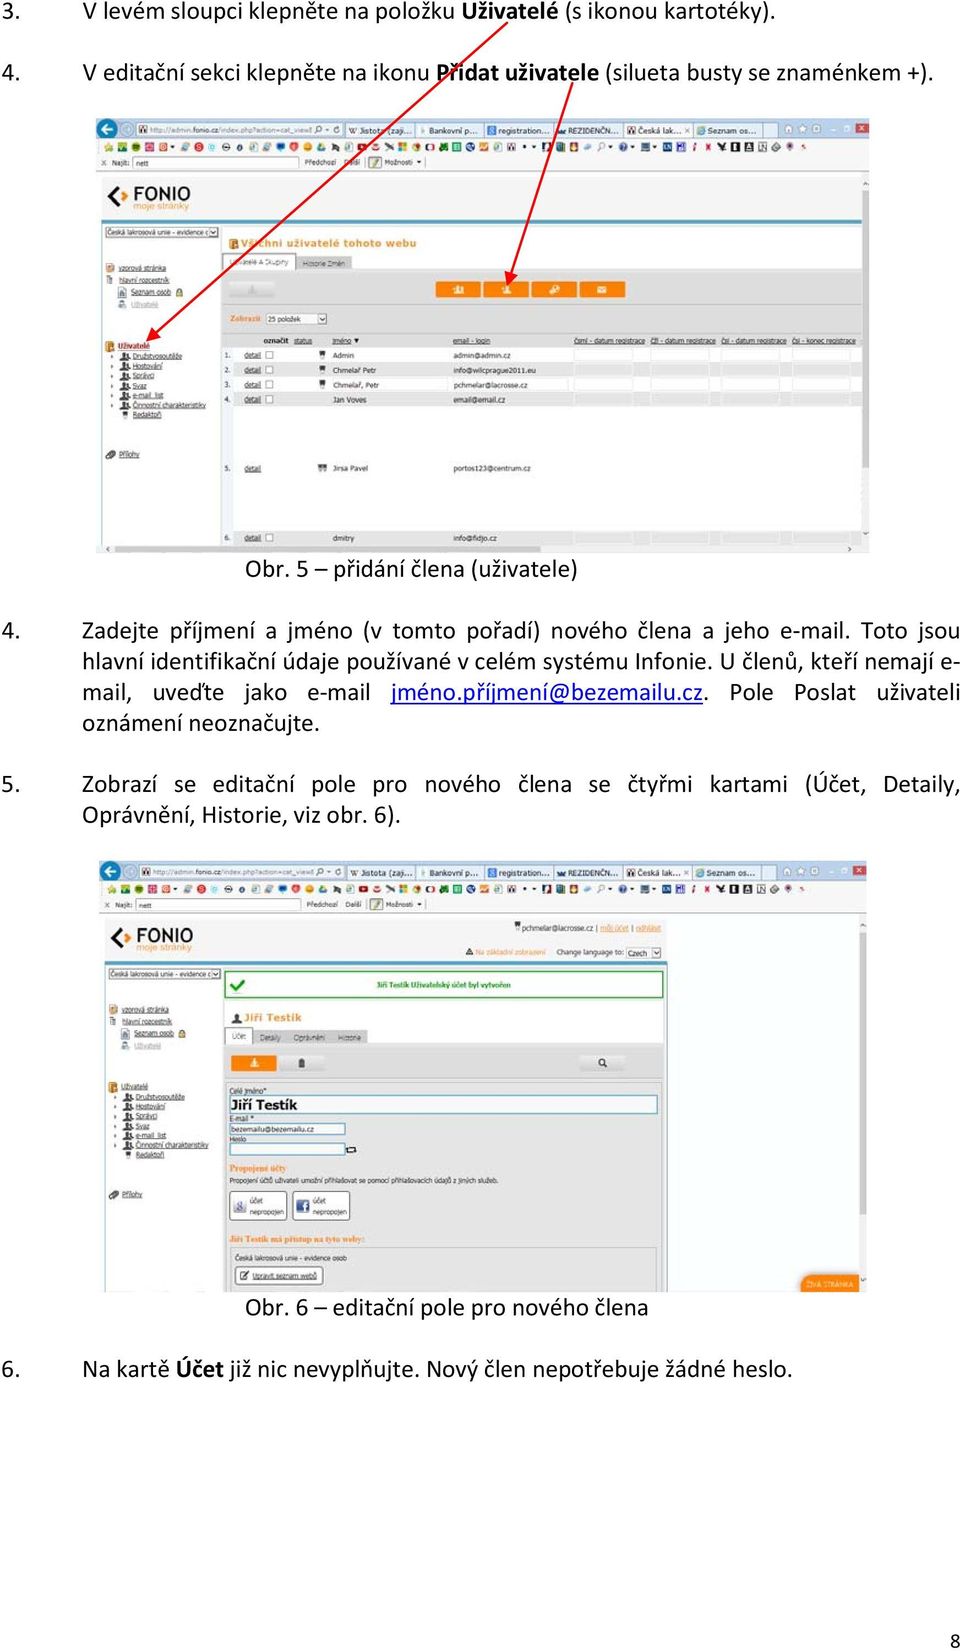Open the Česká lakrosová unie site dropdown in Obr. 6
The height and width of the screenshot is (1651, 960).
(165, 974)
